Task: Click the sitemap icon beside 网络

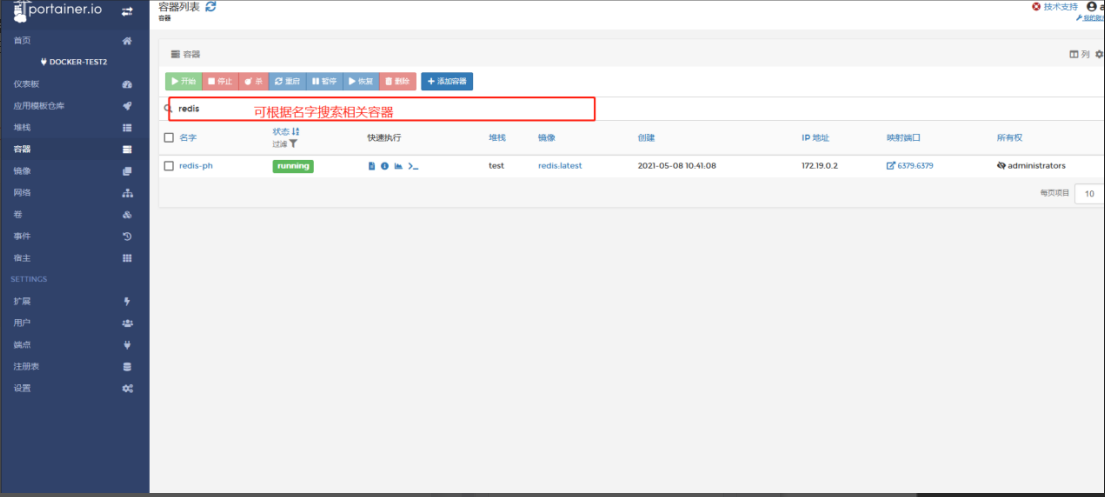Action: pos(127,193)
